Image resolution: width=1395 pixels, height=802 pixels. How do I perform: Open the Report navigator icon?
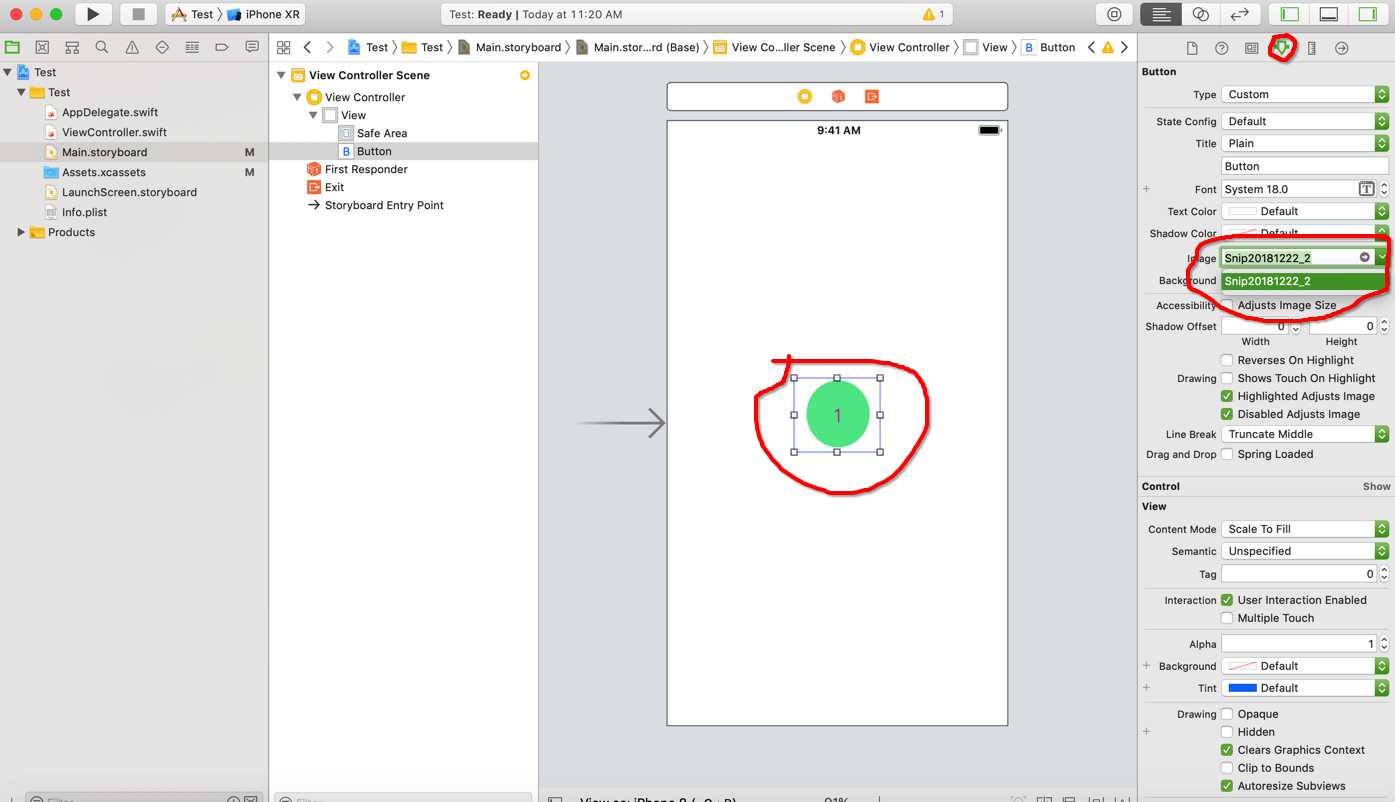pos(252,47)
